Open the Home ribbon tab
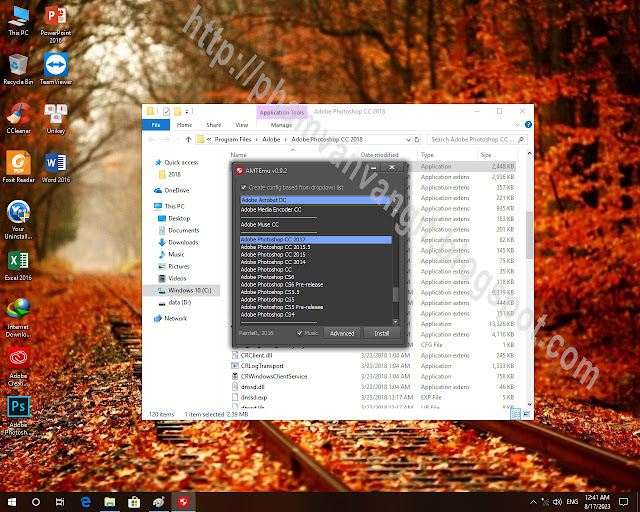Image resolution: width=640 pixels, height=512 pixels. (x=184, y=125)
